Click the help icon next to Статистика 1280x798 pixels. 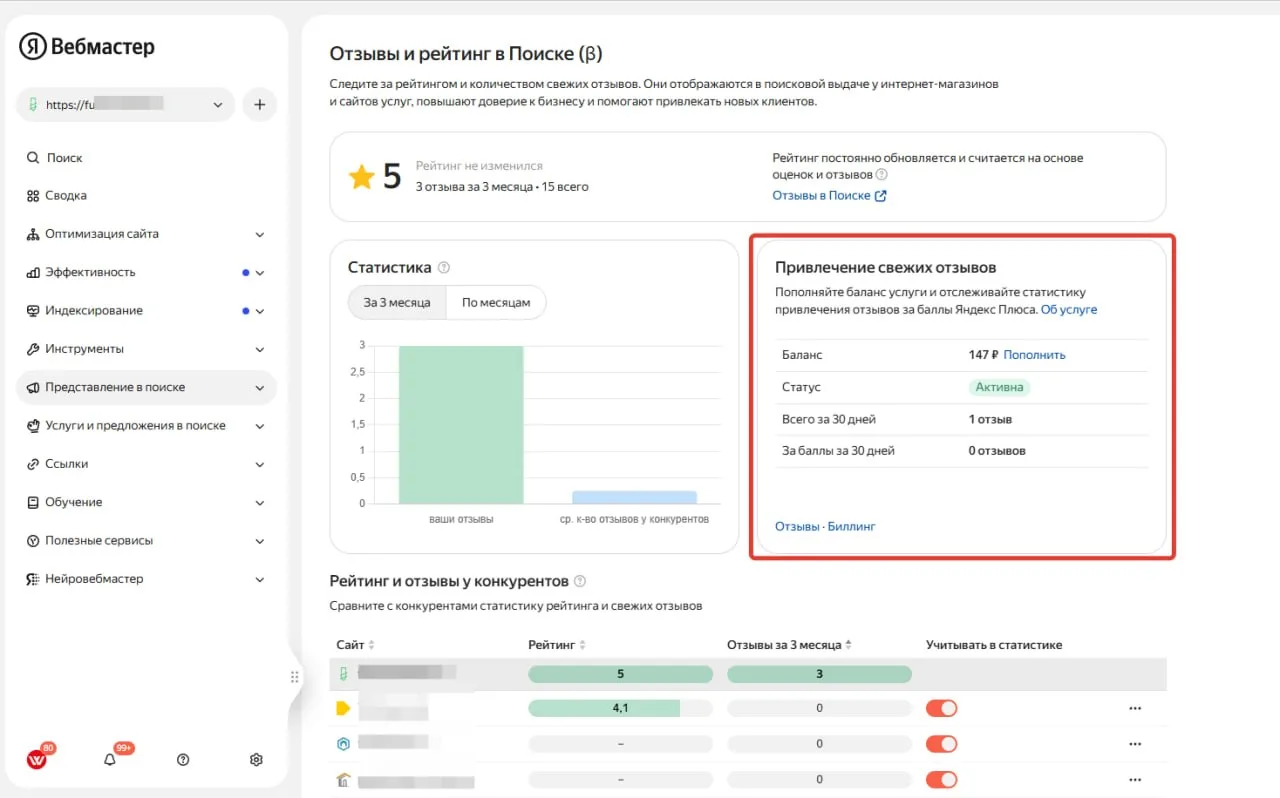[x=444, y=267]
